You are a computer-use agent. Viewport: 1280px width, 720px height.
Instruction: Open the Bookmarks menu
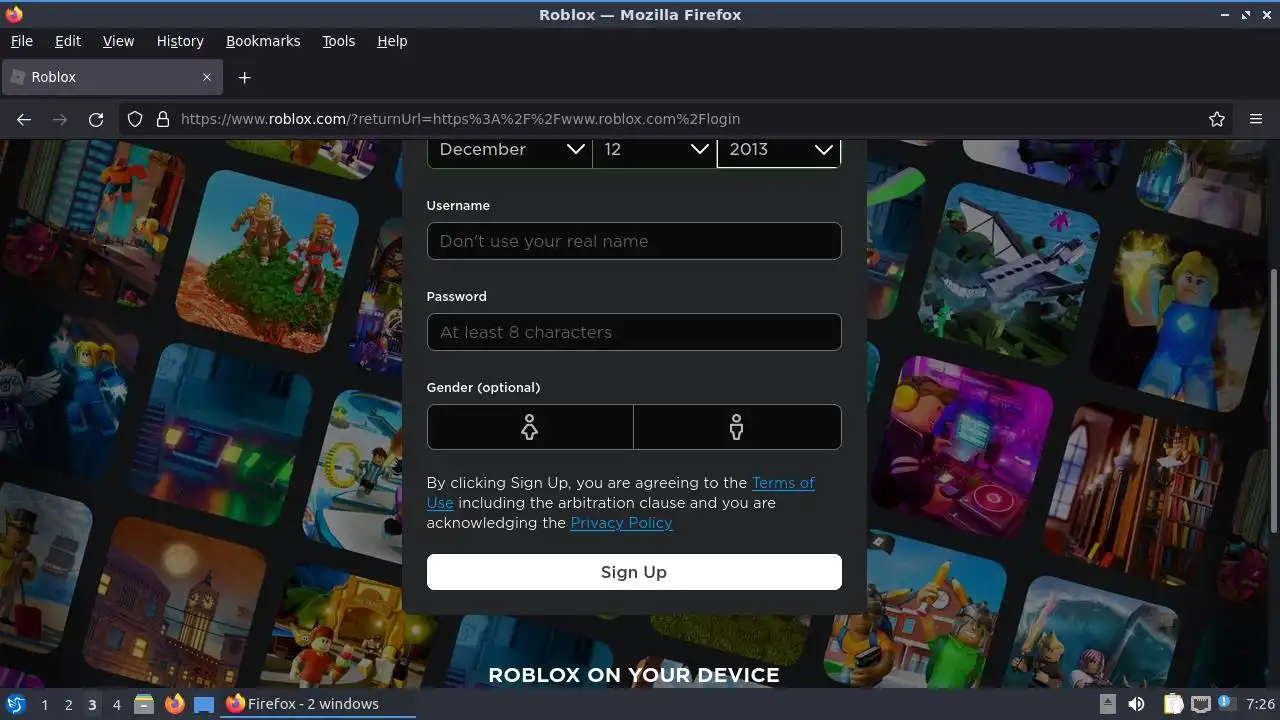[x=263, y=41]
